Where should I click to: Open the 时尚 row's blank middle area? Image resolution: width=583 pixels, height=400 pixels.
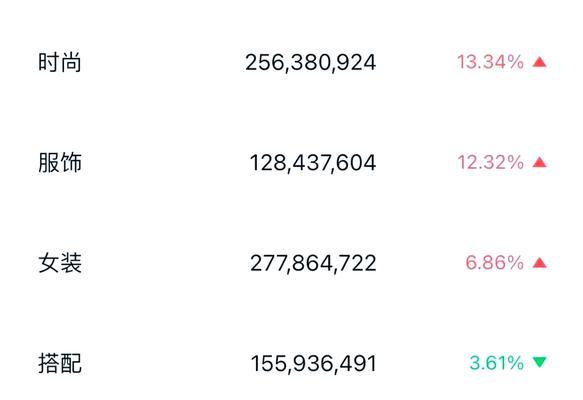click(x=164, y=62)
